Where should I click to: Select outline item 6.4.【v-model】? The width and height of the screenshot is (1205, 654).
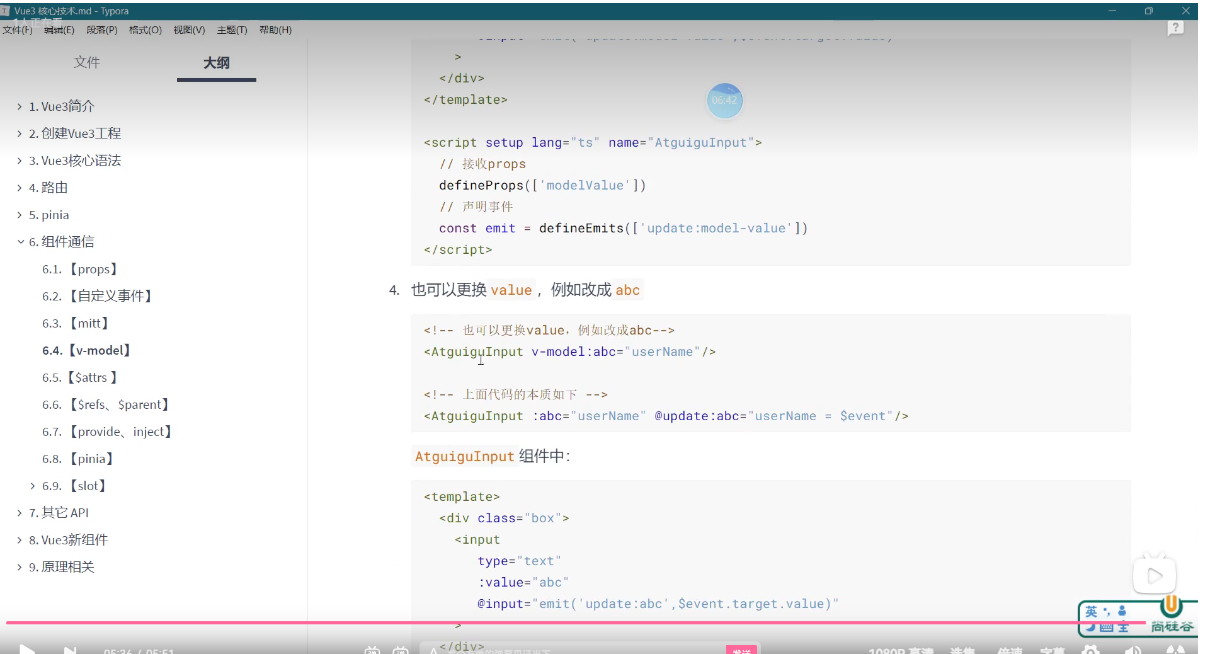click(x=87, y=350)
